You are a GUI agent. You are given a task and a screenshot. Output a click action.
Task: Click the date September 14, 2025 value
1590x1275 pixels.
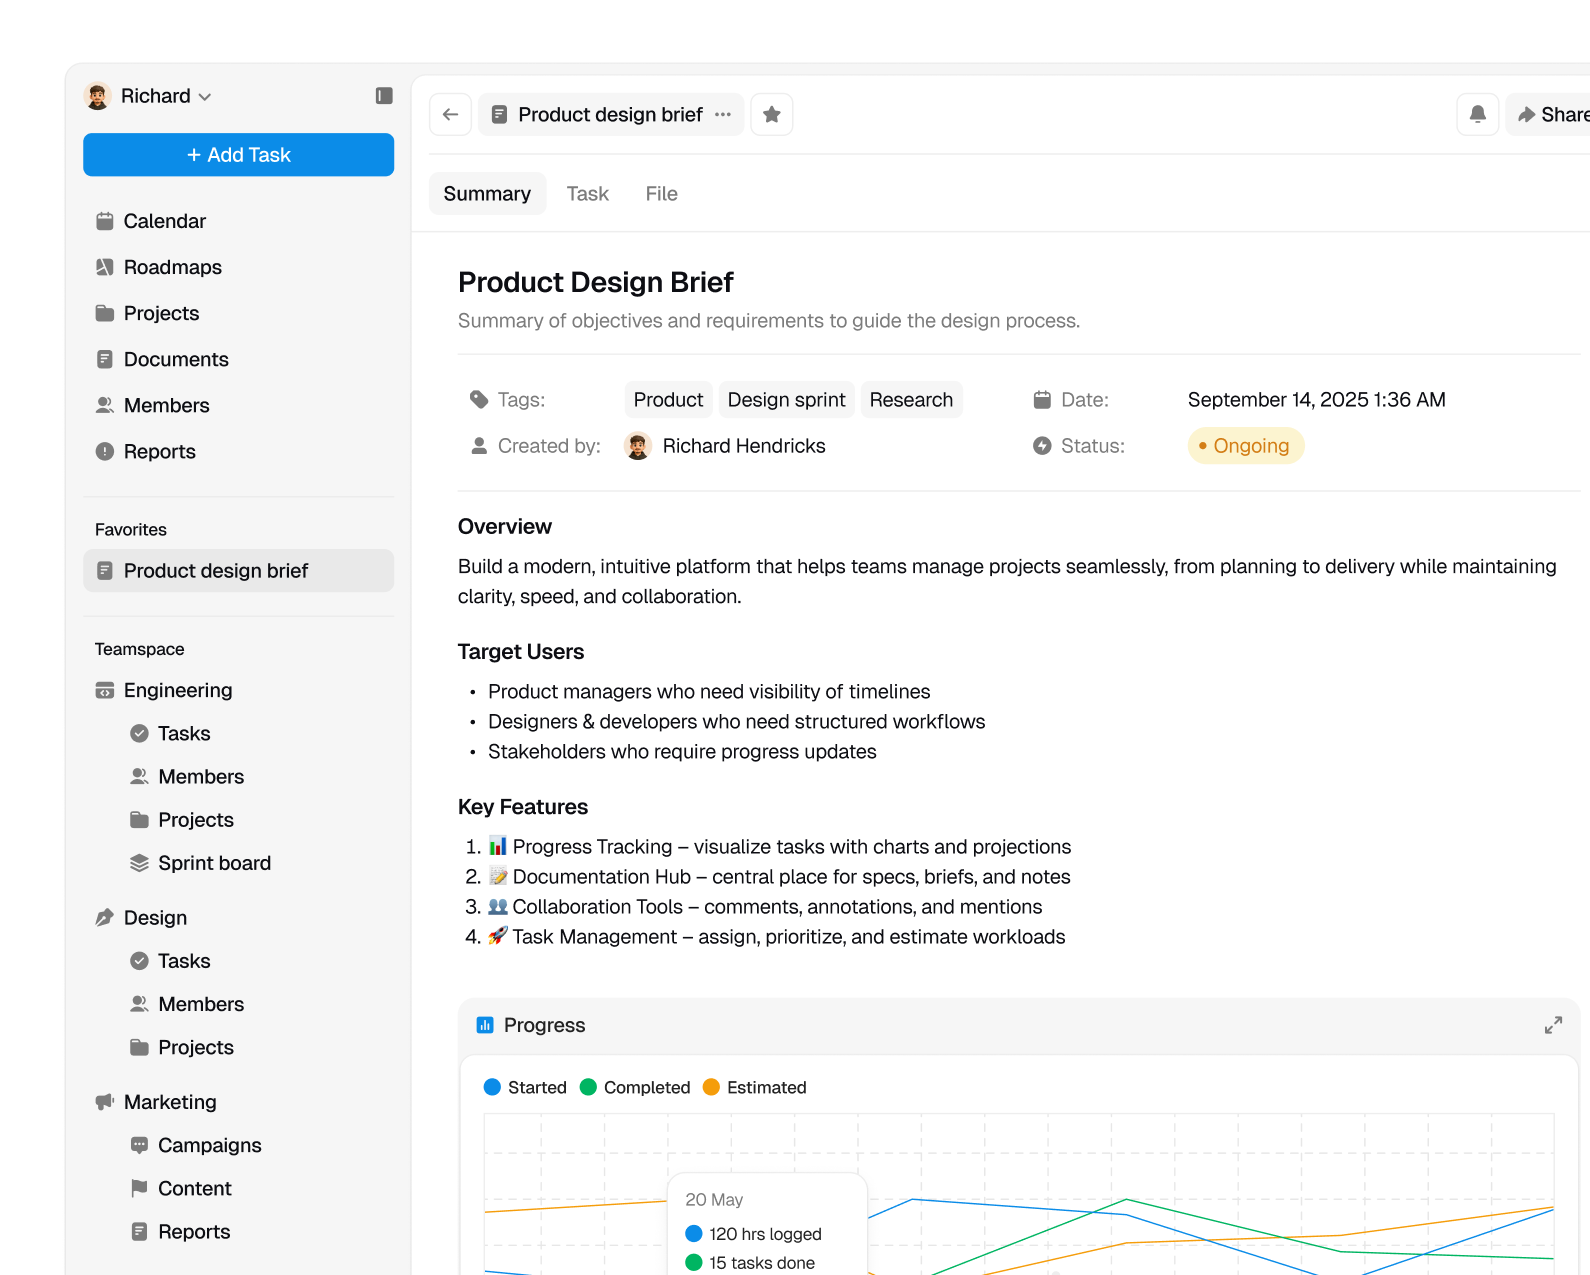(1316, 400)
